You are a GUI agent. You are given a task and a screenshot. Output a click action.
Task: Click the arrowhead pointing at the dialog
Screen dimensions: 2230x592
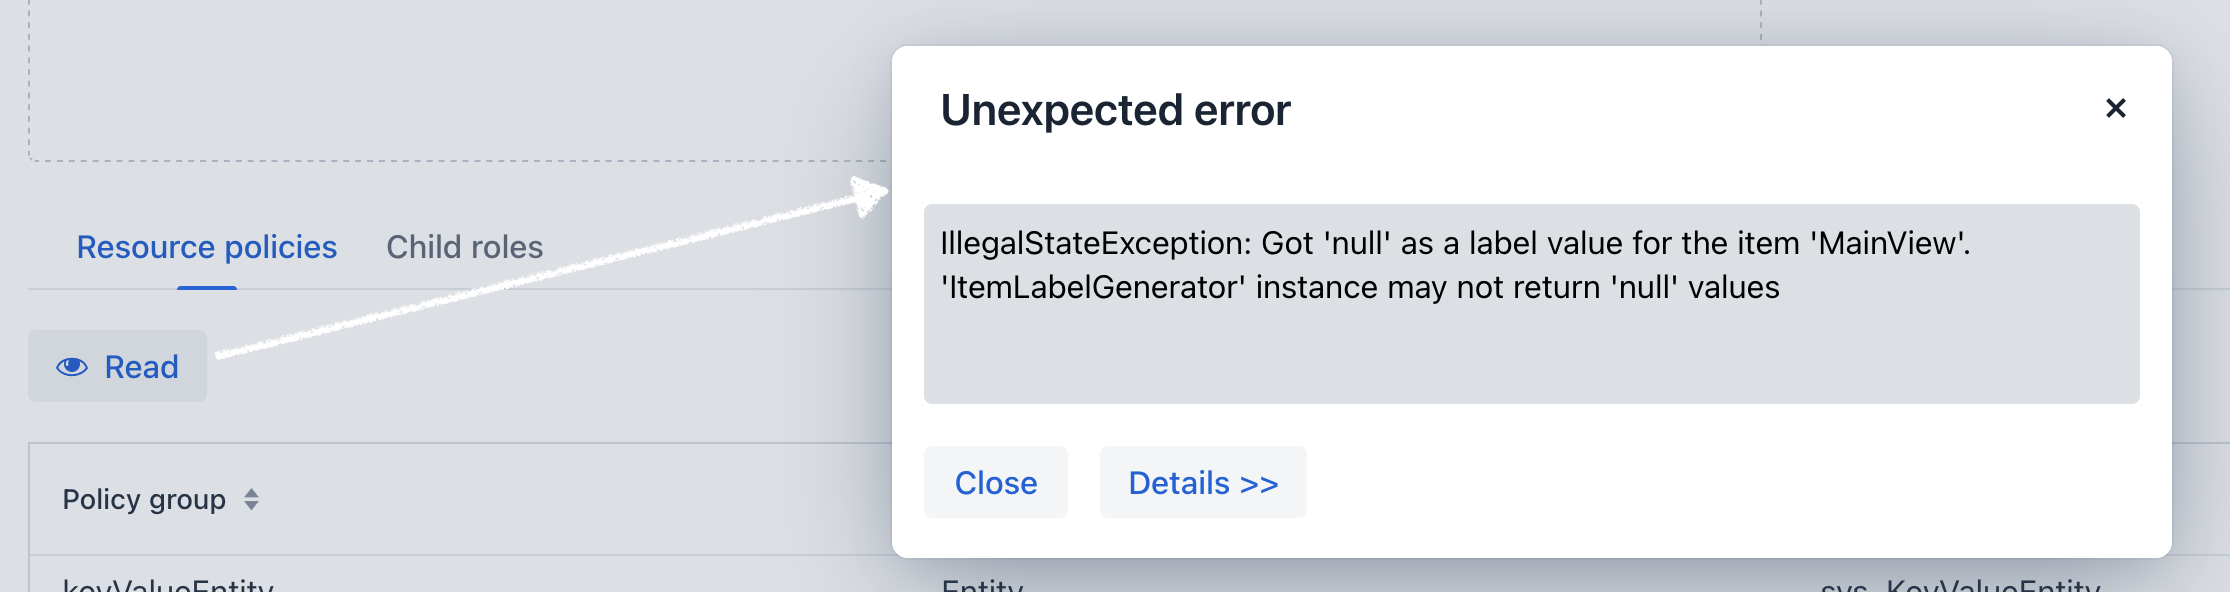pos(866,195)
